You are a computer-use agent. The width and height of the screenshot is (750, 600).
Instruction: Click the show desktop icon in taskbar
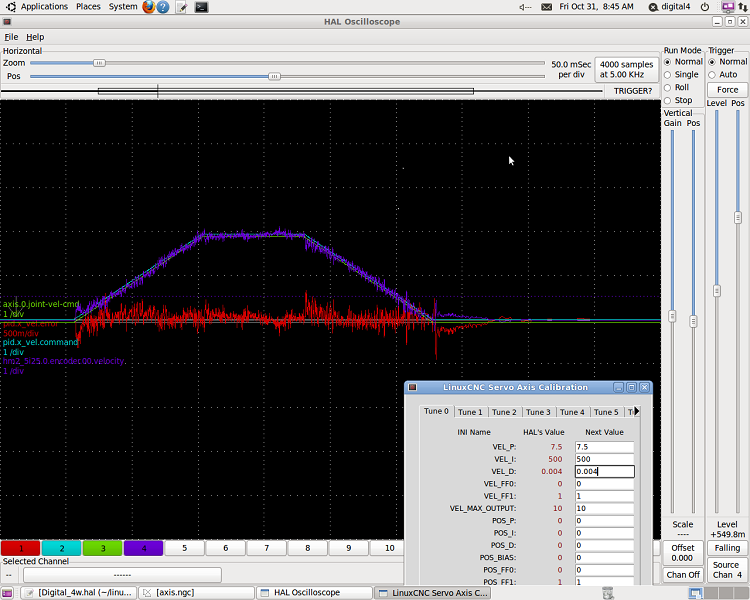pos(7,593)
